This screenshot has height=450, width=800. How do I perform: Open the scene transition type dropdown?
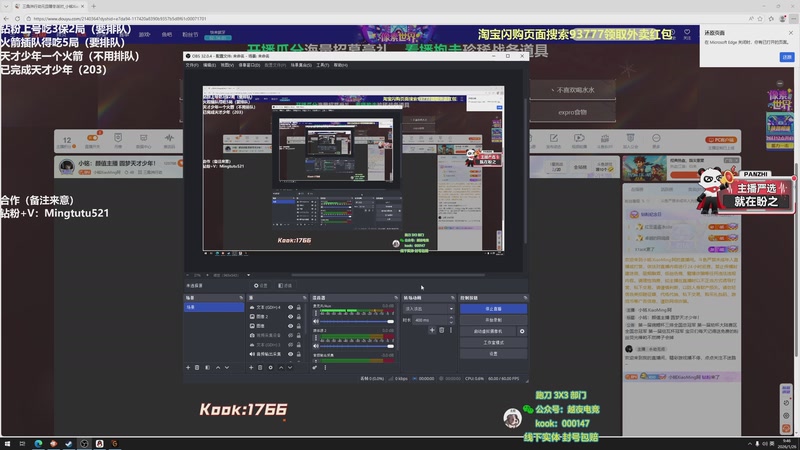point(429,309)
